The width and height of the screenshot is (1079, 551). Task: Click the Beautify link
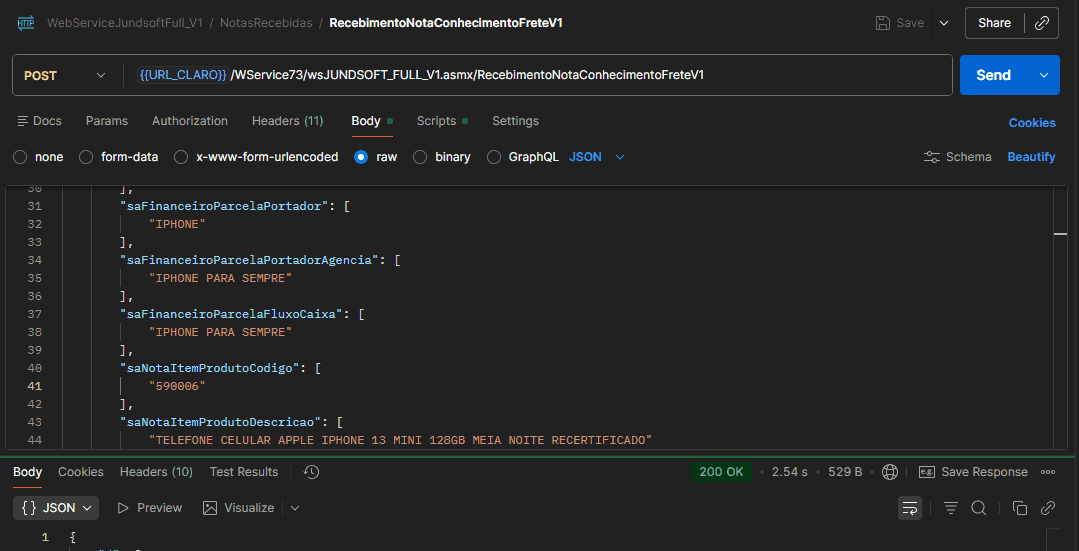point(1031,157)
